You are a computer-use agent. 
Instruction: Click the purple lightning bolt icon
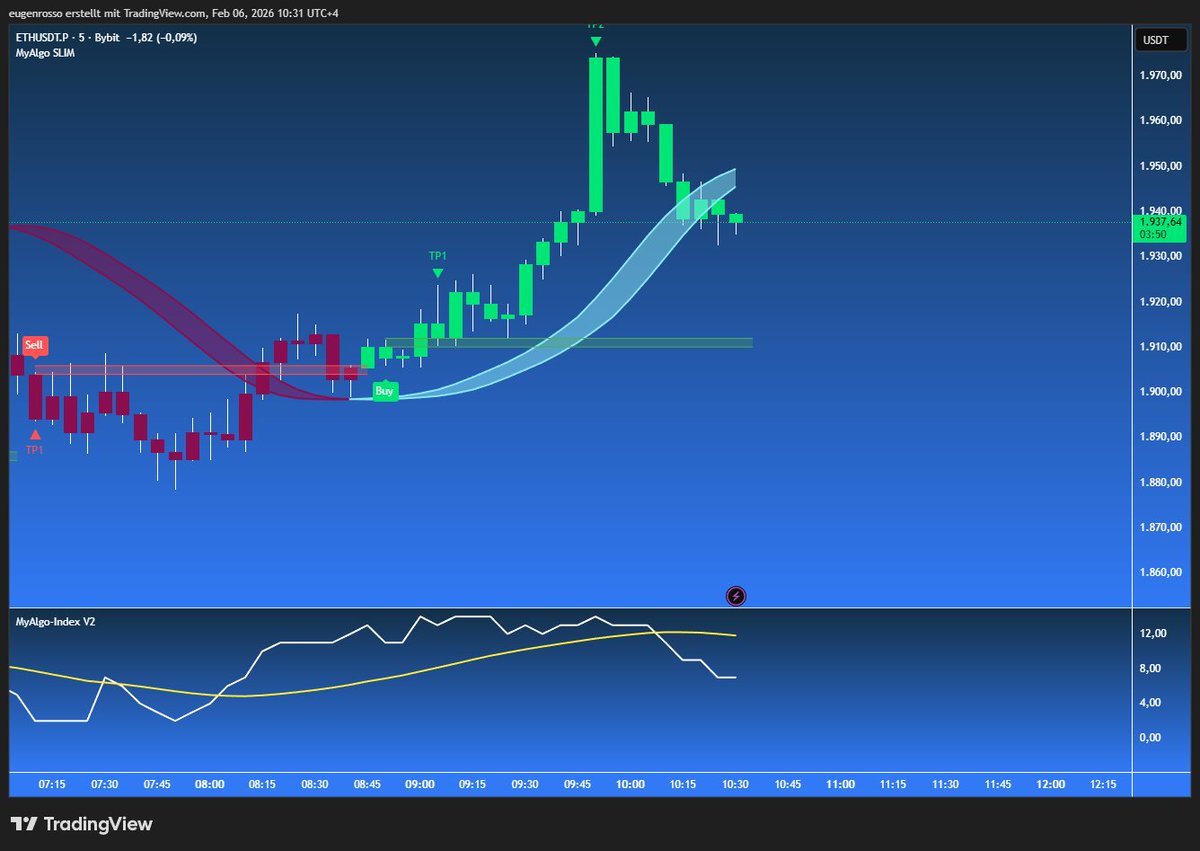[736, 596]
